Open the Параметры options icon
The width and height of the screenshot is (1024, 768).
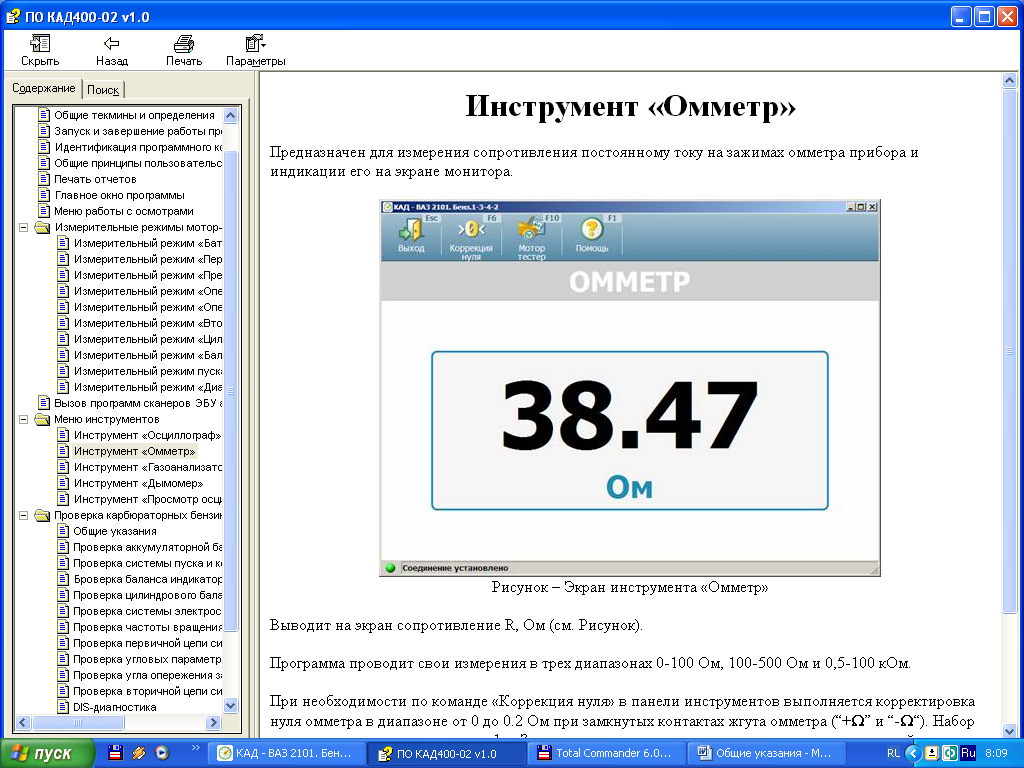click(x=255, y=44)
